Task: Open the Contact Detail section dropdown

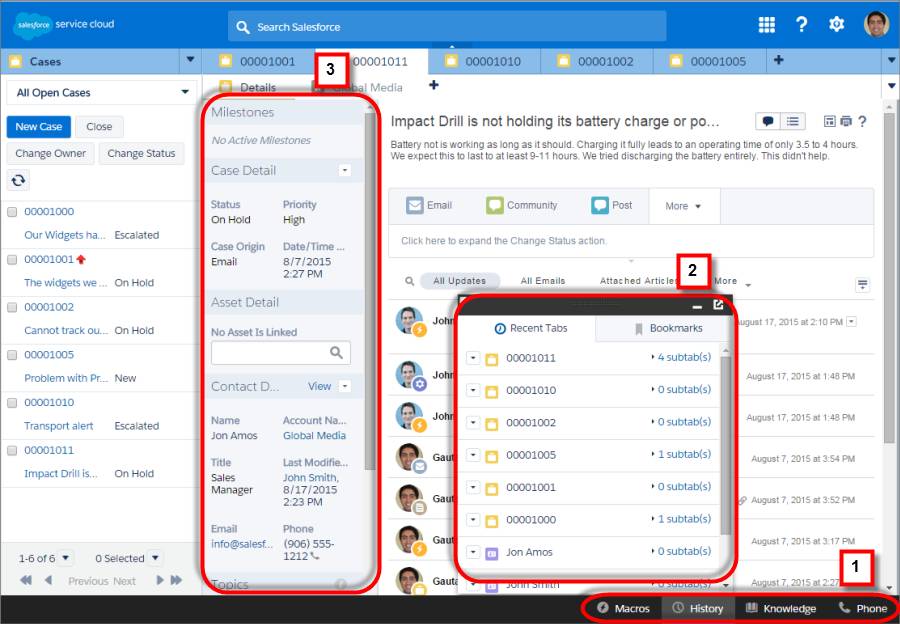Action: coord(345,386)
